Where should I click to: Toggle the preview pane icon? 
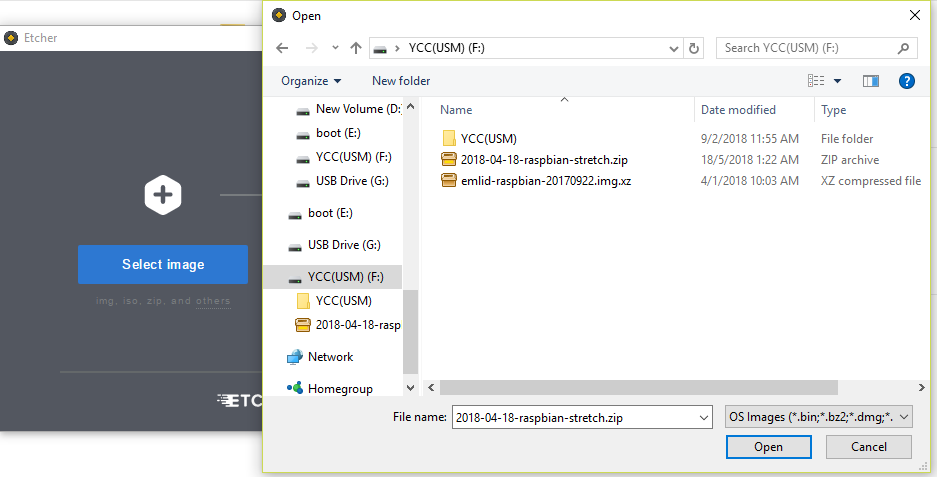pos(870,81)
